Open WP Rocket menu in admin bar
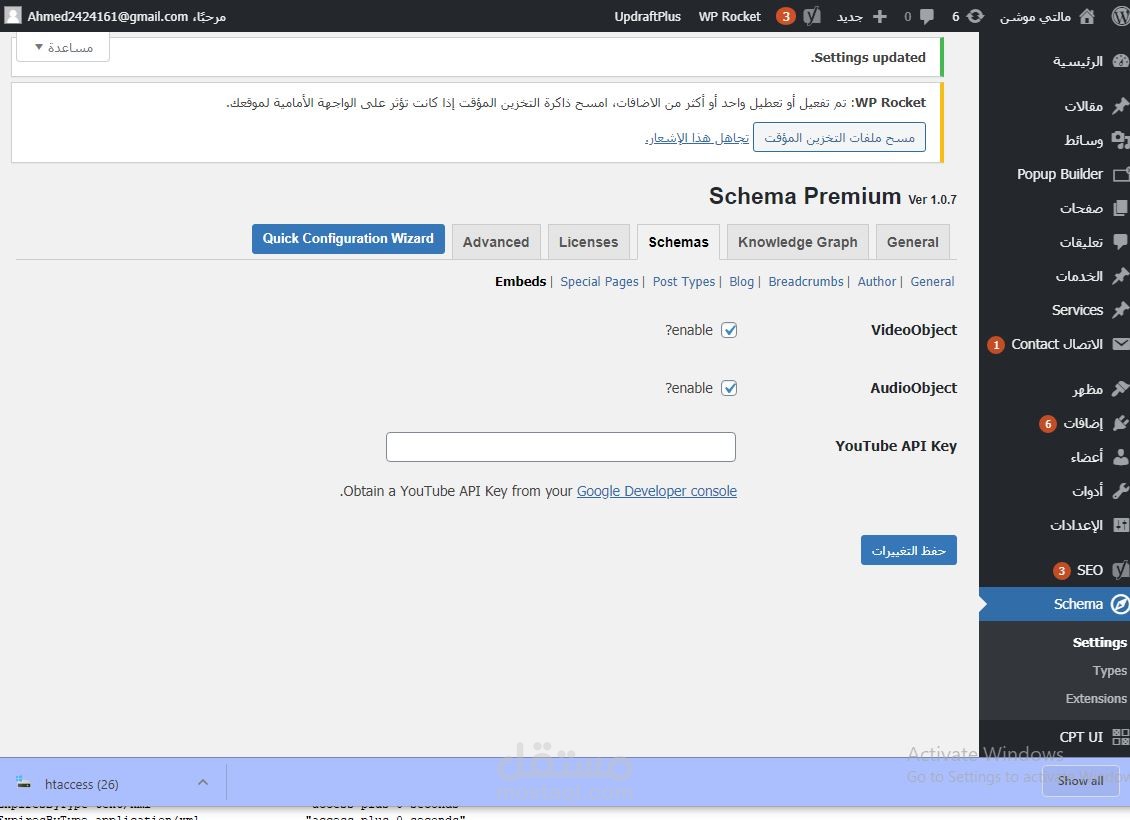The width and height of the screenshot is (1130, 820). [x=729, y=17]
